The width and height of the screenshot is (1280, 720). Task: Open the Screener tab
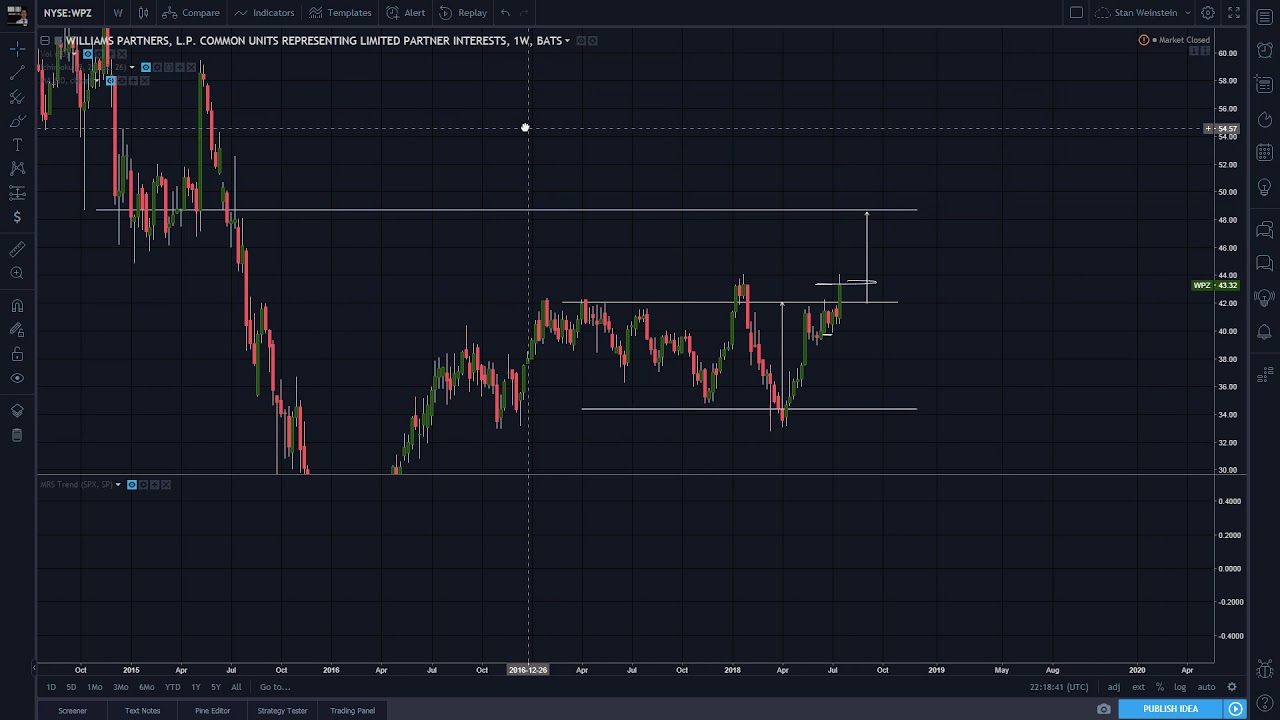tap(72, 711)
